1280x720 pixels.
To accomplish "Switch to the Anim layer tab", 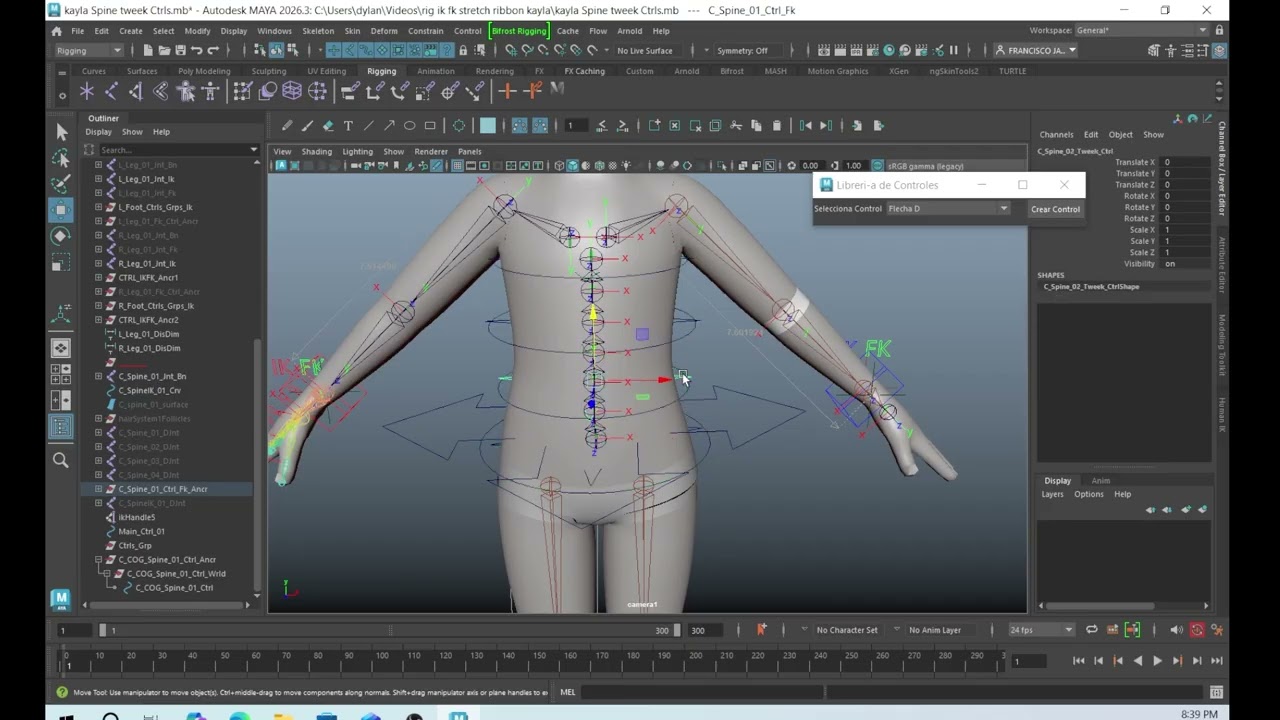I will 1101,481.
